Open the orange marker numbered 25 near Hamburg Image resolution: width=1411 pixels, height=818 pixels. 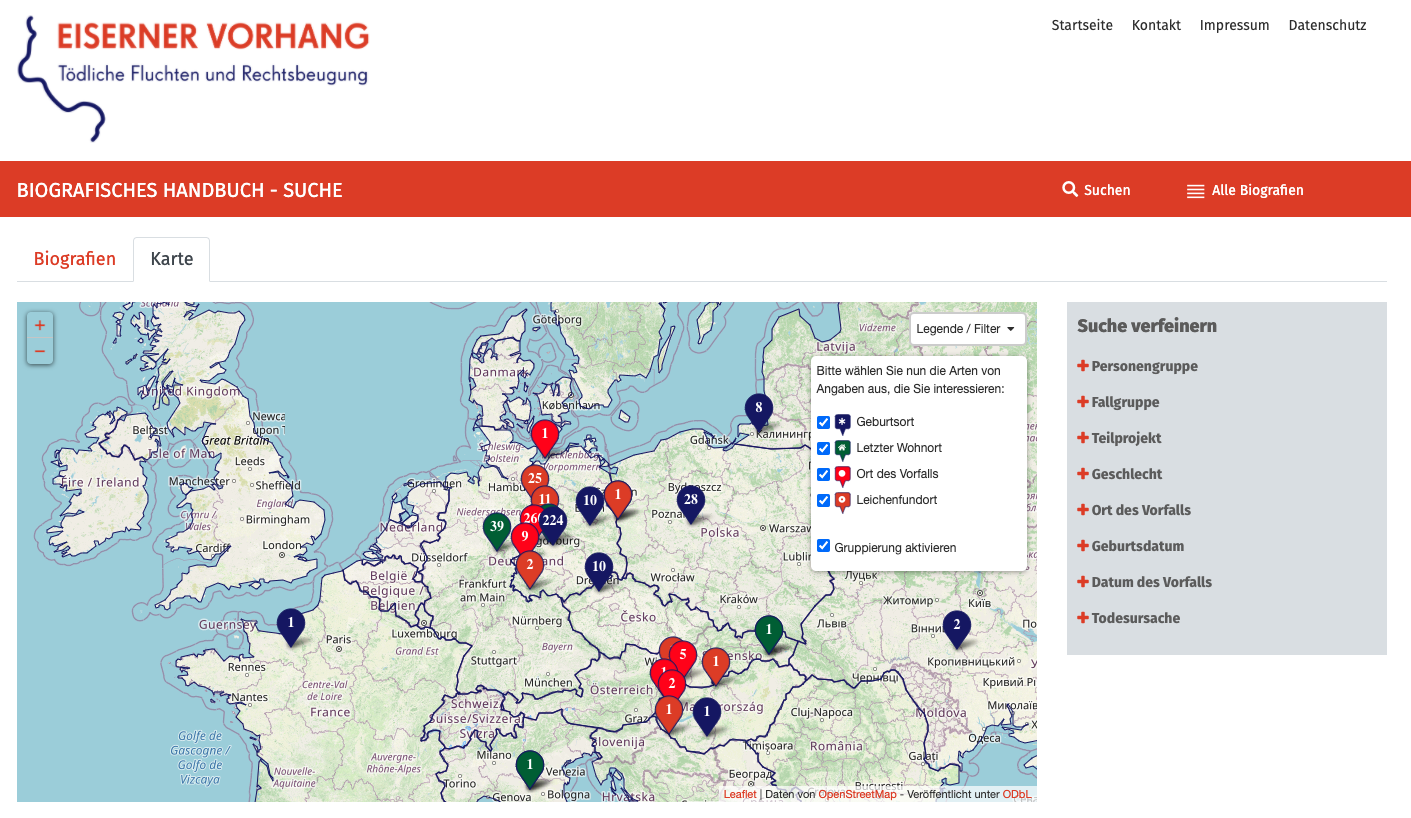pyautogui.click(x=535, y=480)
